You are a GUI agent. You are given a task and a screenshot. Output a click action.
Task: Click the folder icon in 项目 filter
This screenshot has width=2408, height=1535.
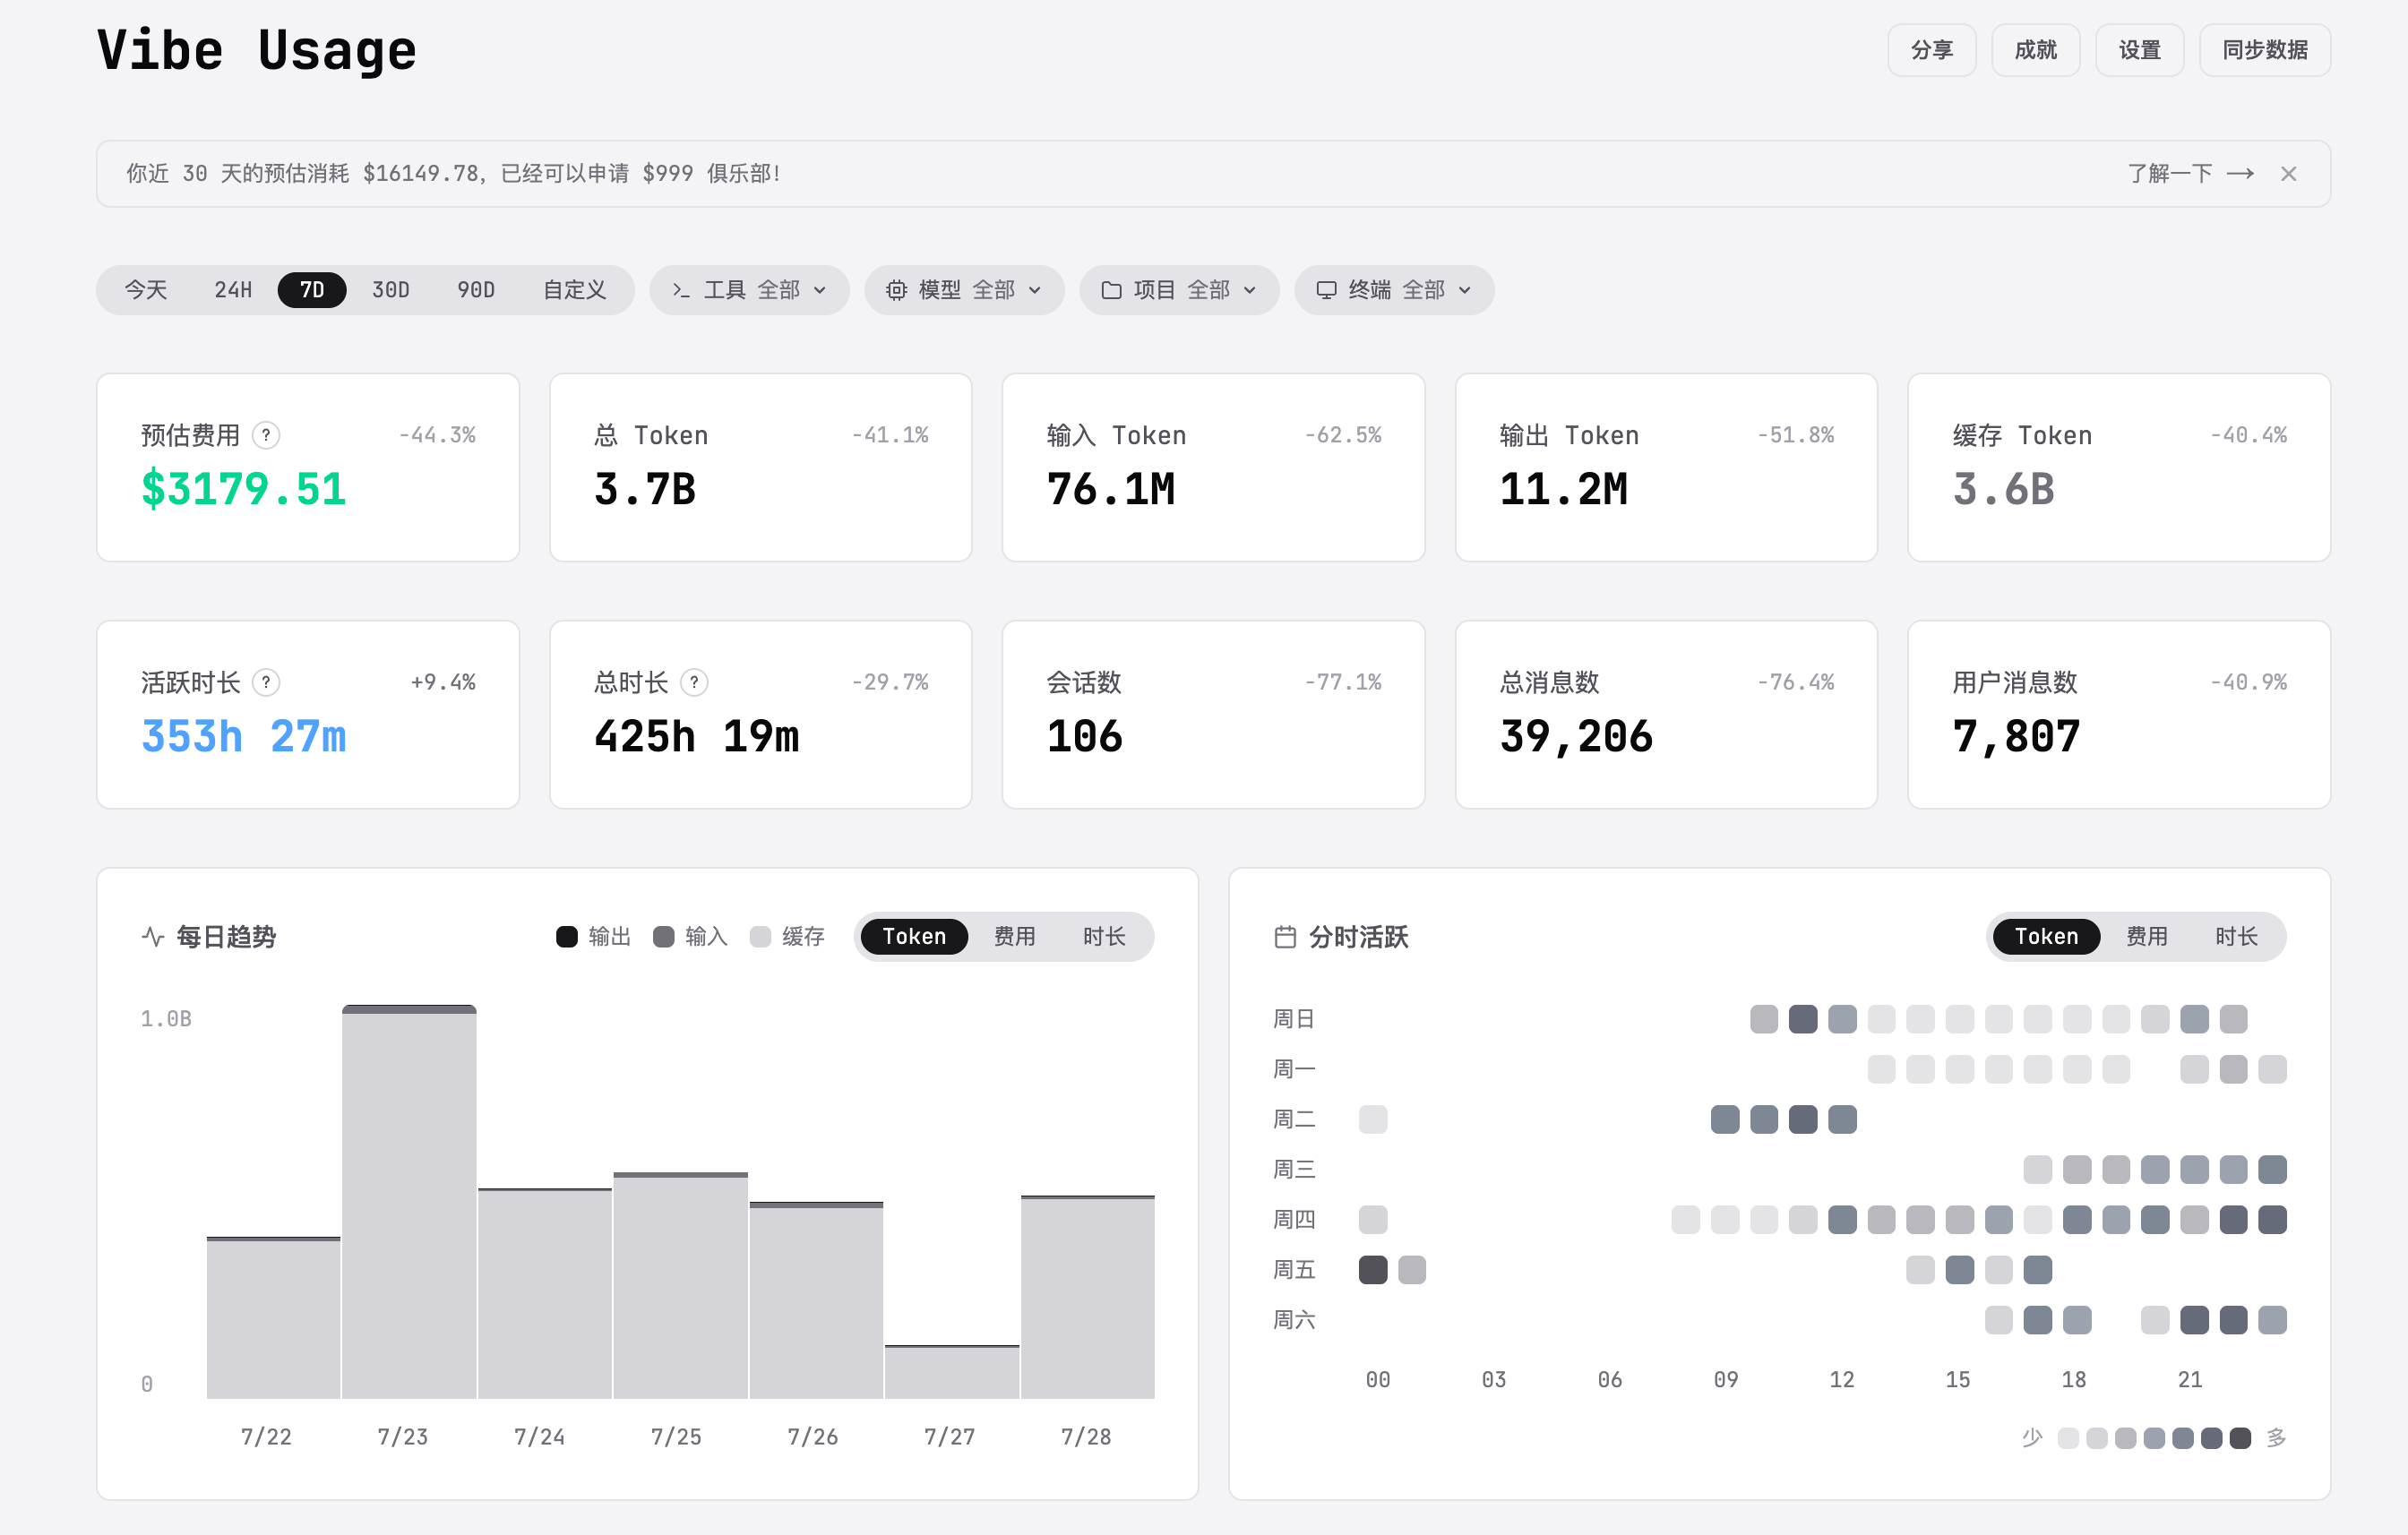[1111, 290]
